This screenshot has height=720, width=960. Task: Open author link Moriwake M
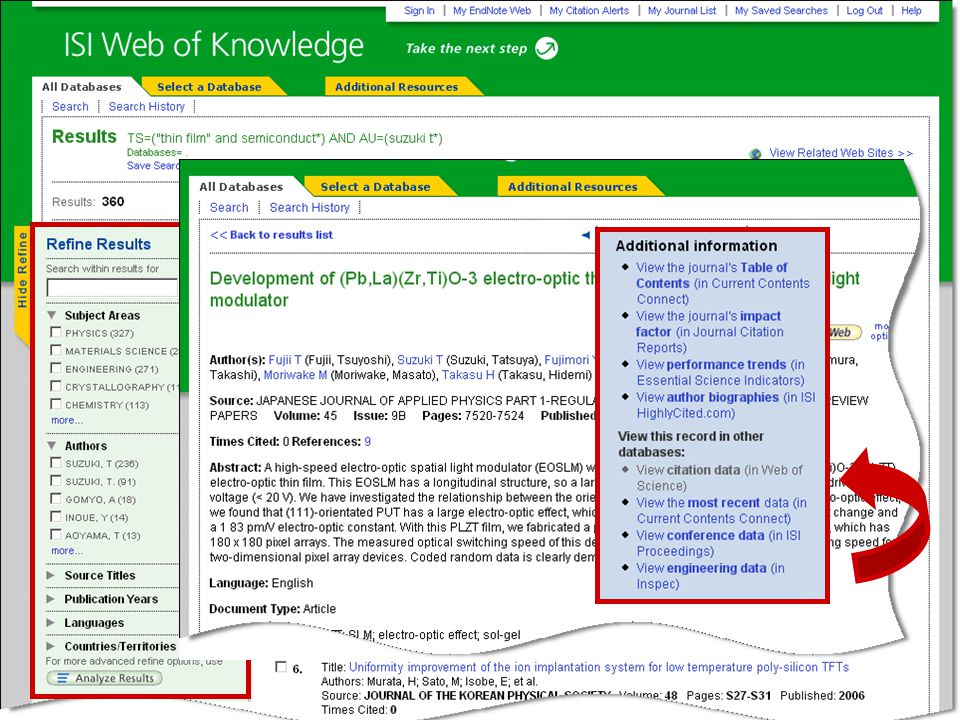pos(295,375)
